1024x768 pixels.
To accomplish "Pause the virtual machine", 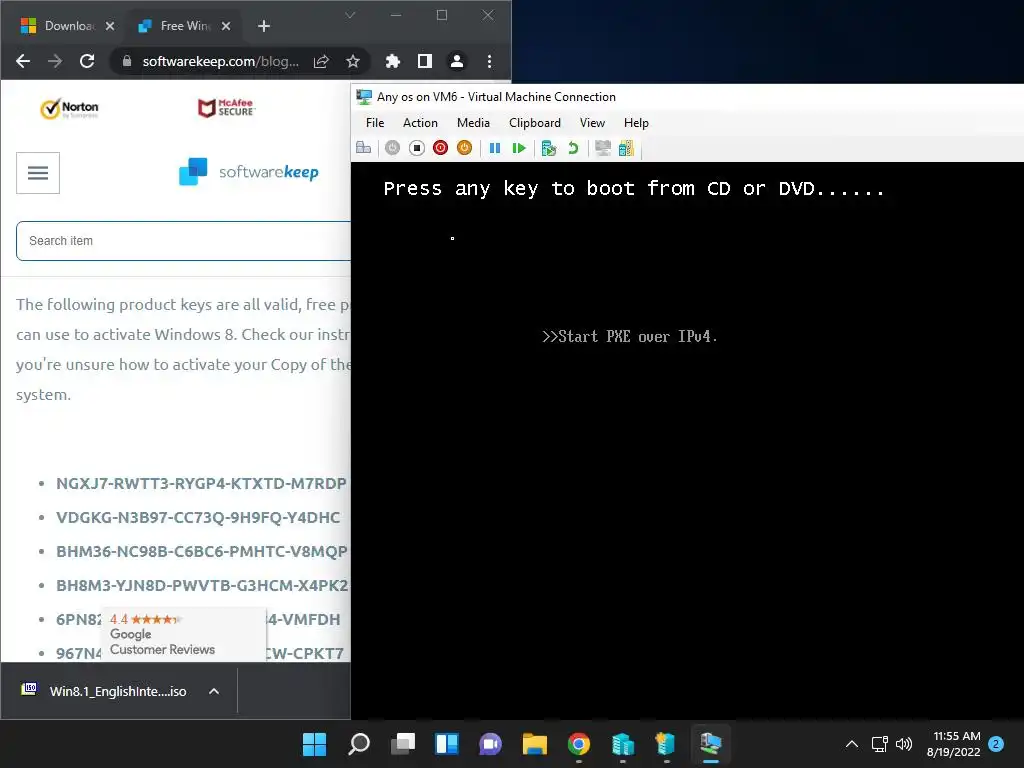I will [x=495, y=148].
